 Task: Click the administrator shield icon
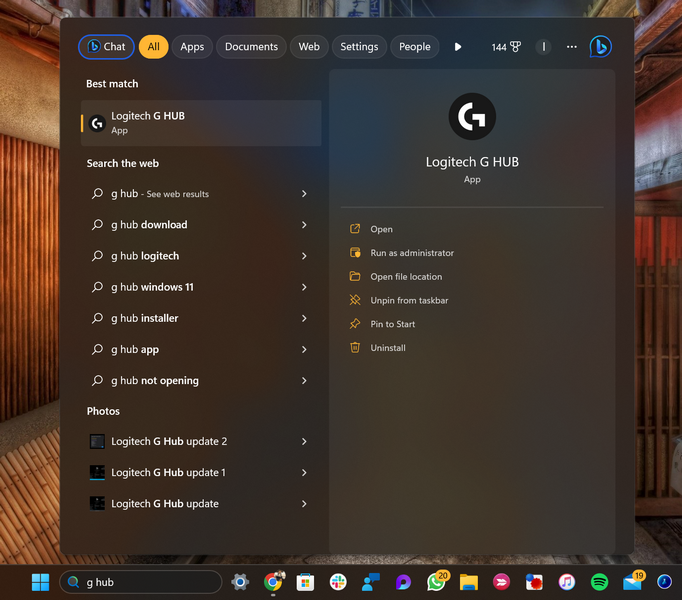[x=355, y=252]
